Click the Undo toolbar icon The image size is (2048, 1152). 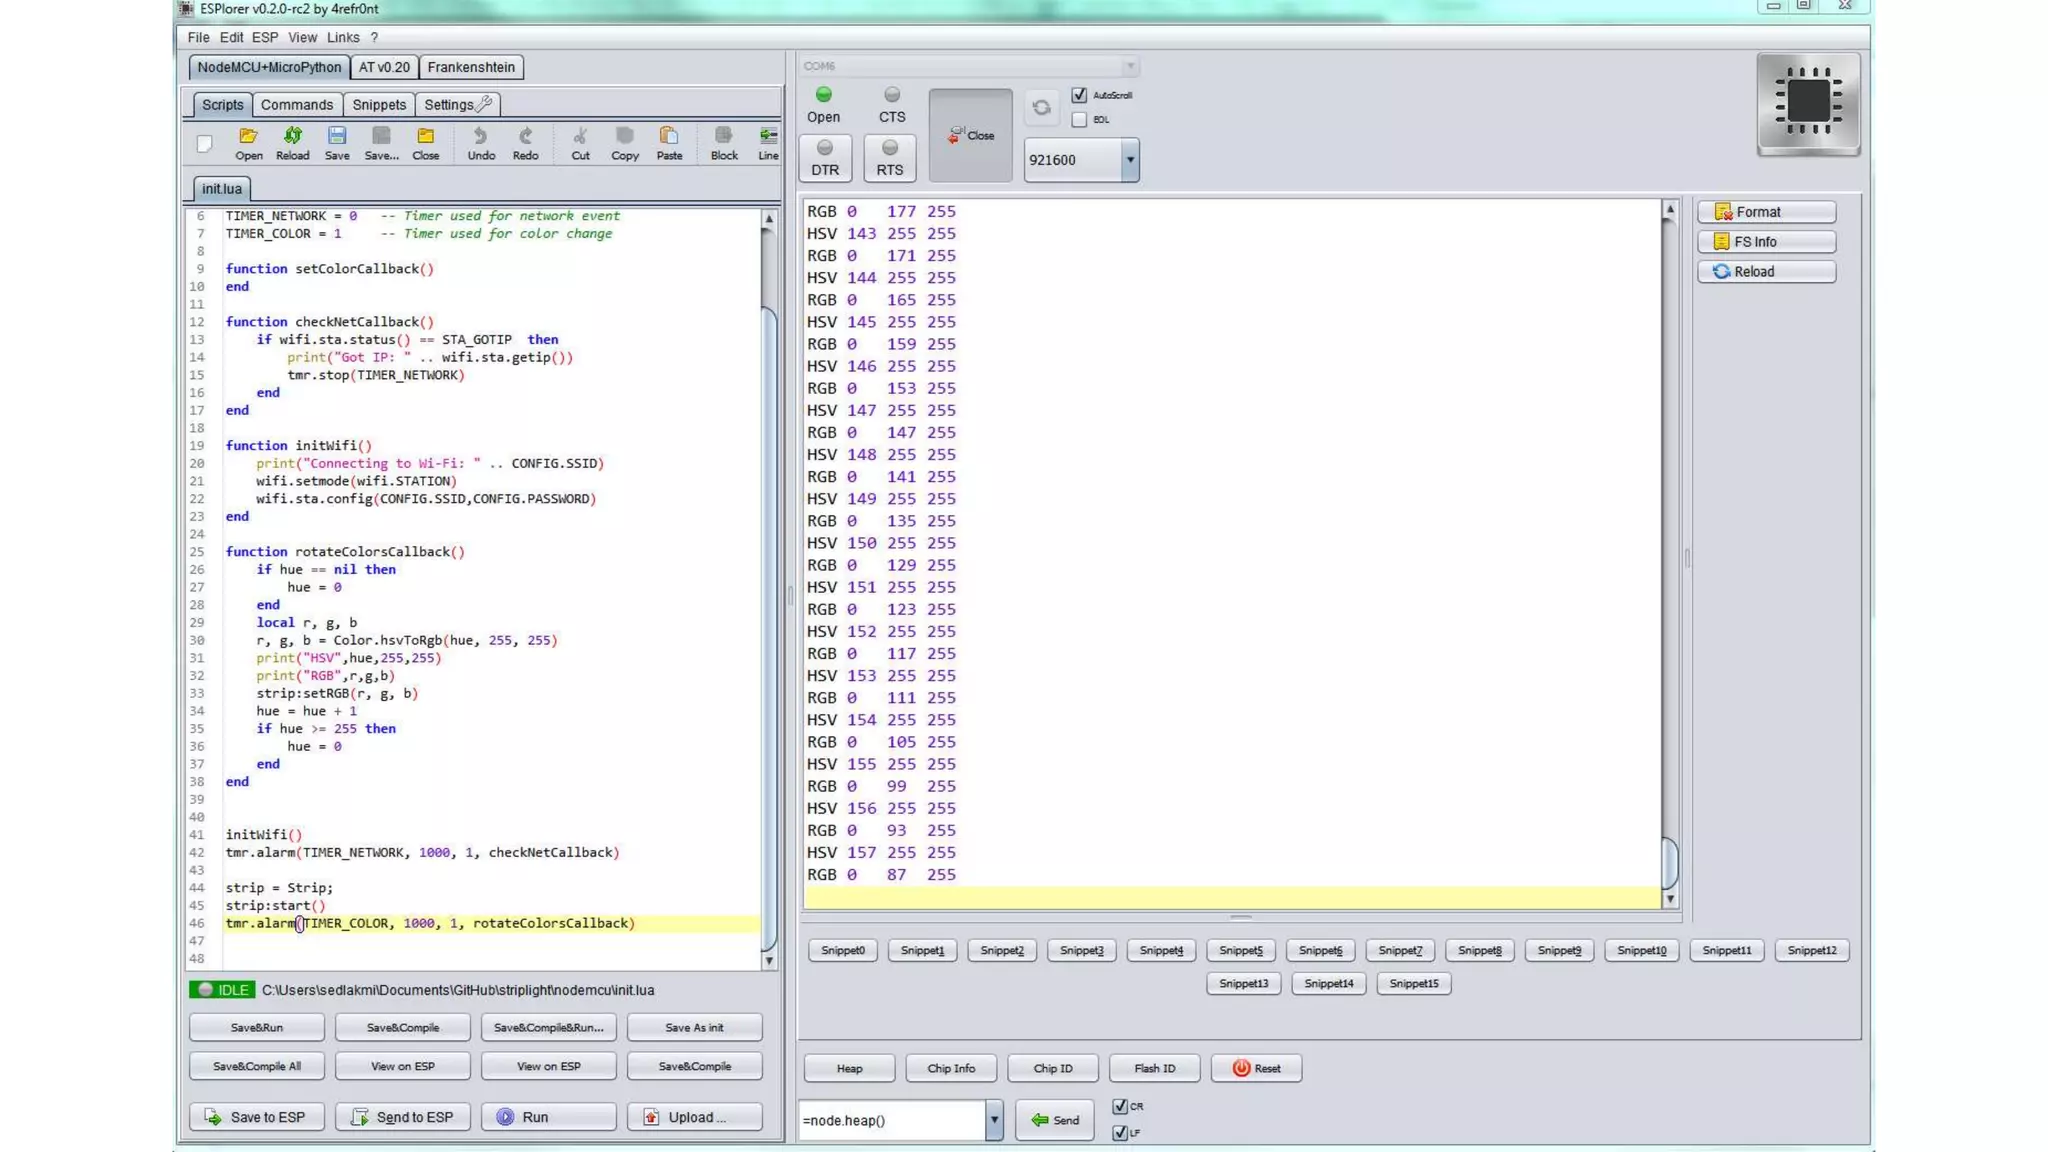tap(481, 143)
